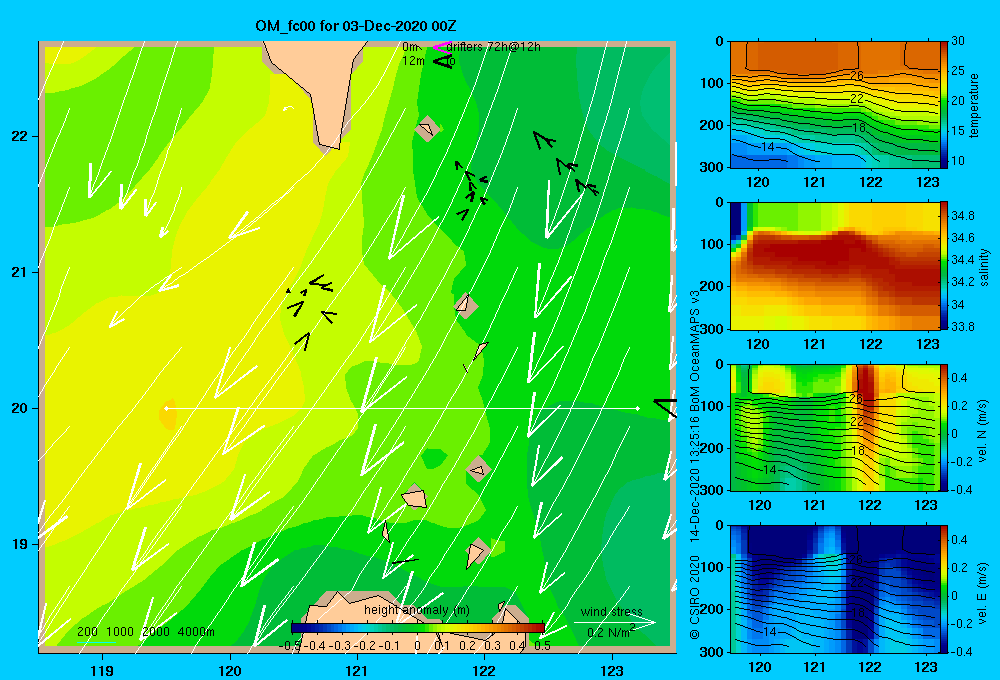Click the map title 'OM_fc00 for 03-Dec-2020 00Z'
This screenshot has width=1000, height=680.
[x=356, y=26]
